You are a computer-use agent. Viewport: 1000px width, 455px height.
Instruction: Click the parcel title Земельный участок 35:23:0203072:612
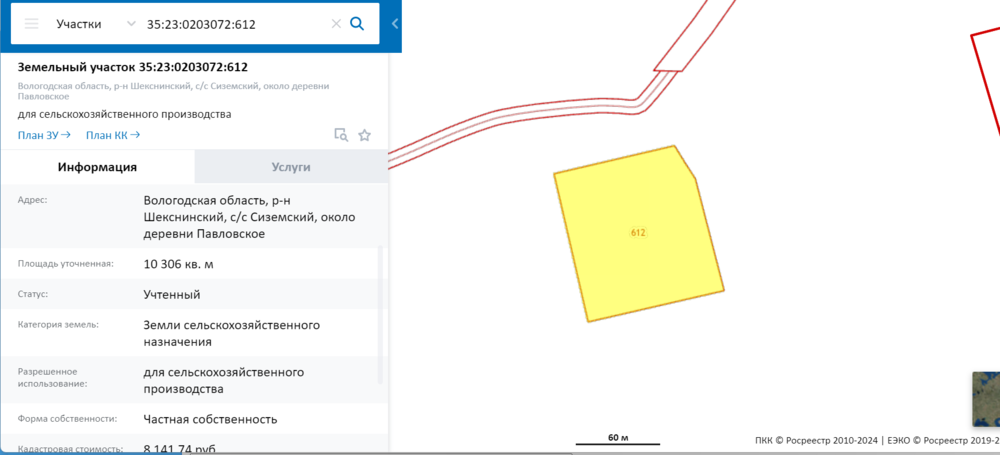[x=133, y=67]
